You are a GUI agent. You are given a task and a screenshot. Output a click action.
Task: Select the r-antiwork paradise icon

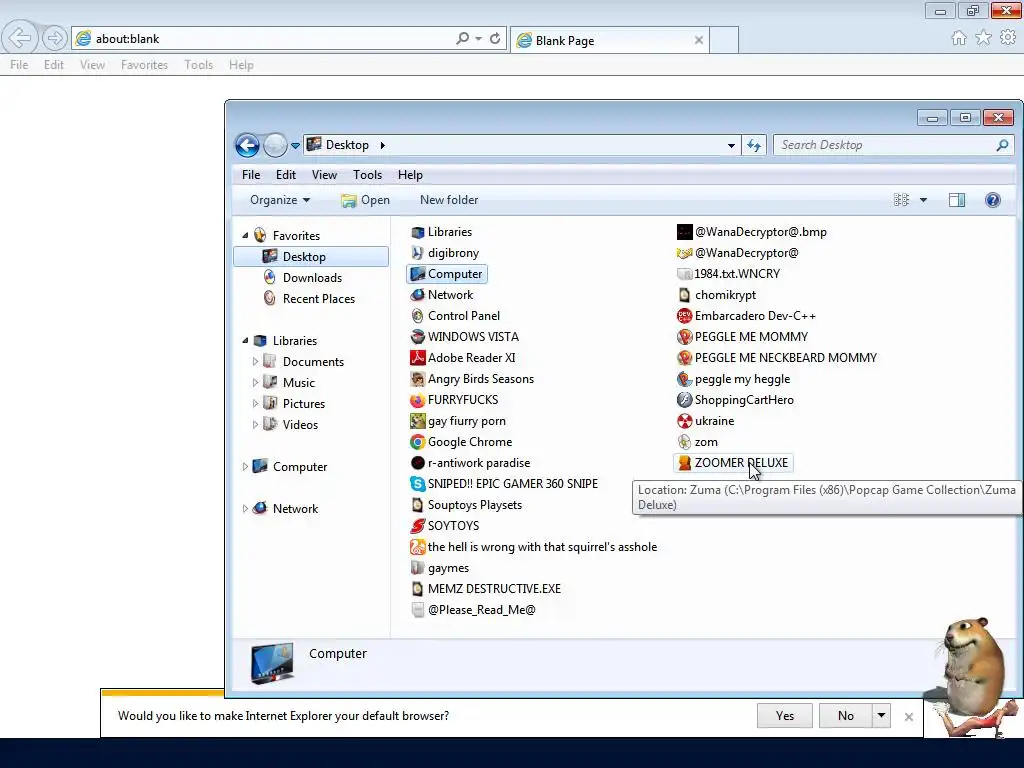pos(417,463)
